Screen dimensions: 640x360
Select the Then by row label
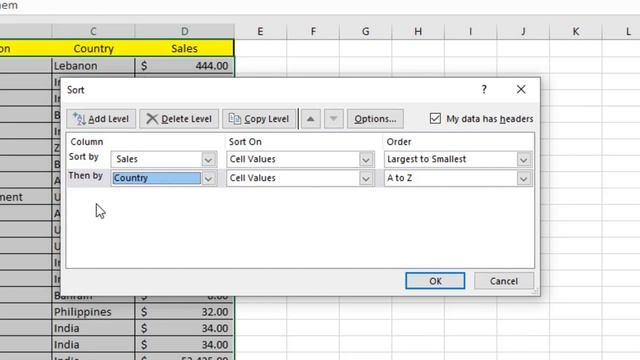click(86, 176)
